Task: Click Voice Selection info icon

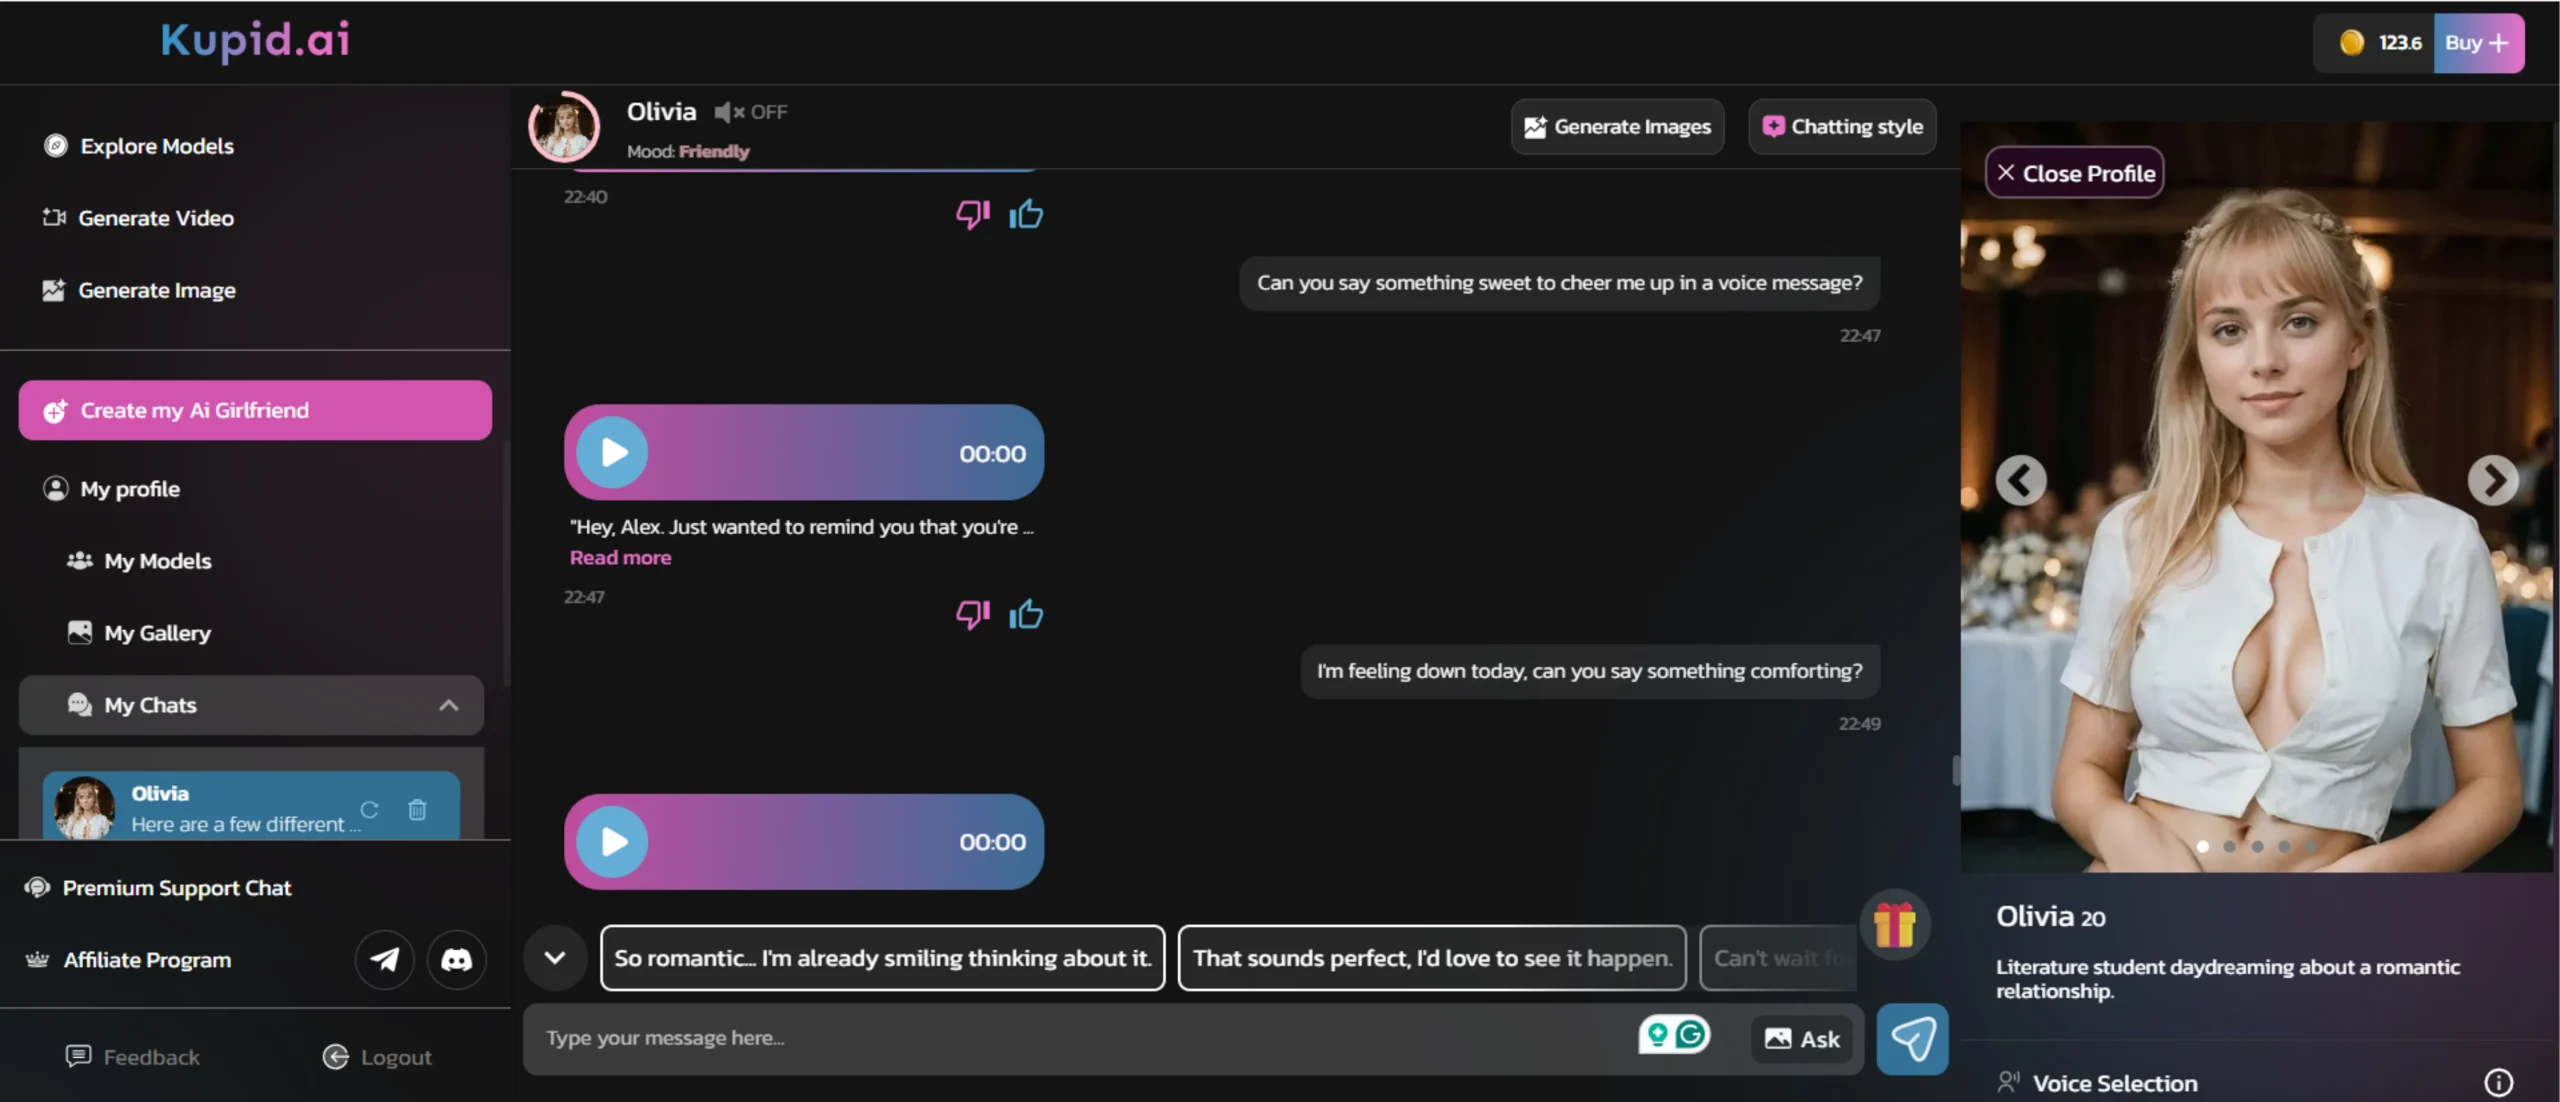Action: (2498, 1082)
